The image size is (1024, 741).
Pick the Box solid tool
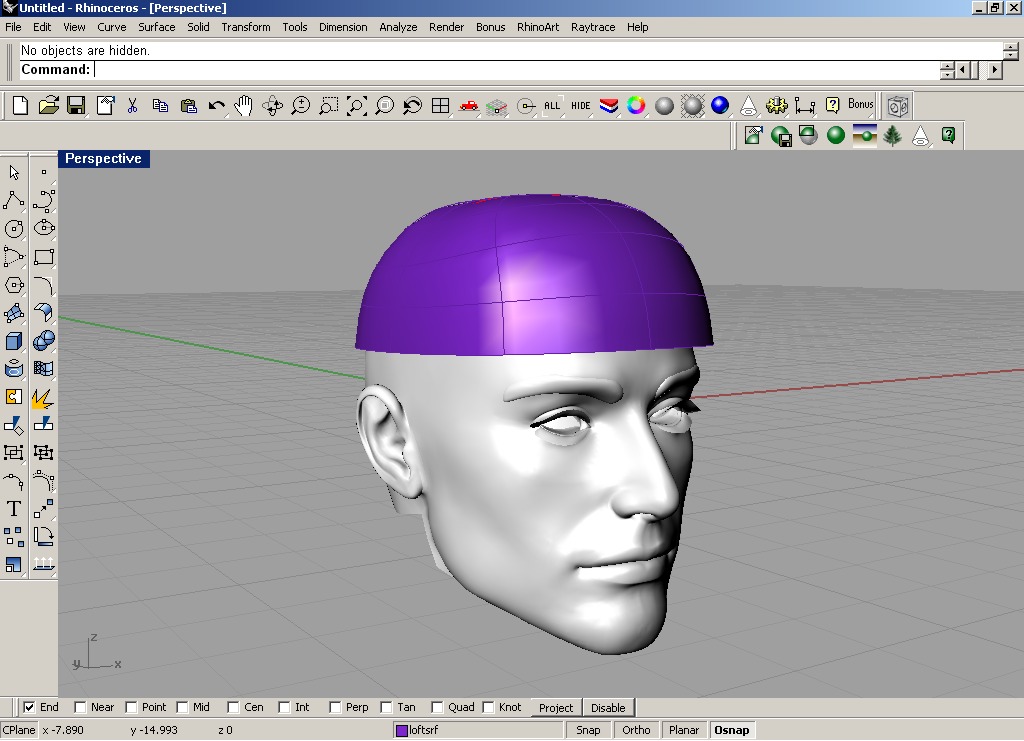(14, 342)
